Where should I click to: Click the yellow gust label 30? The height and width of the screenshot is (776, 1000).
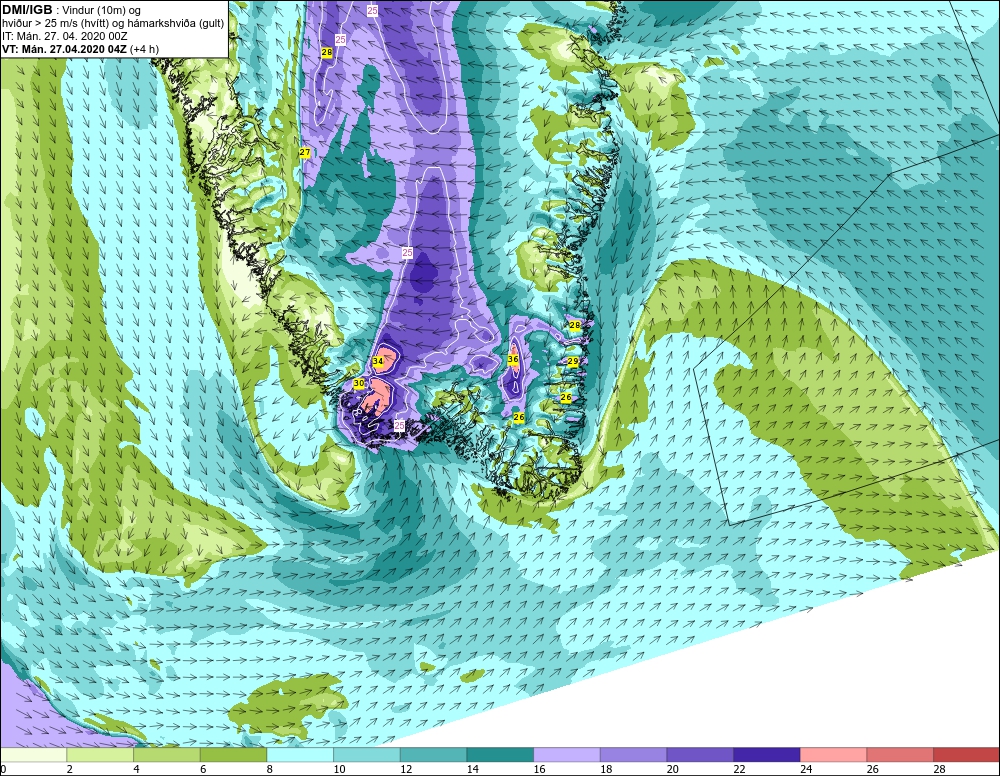(359, 383)
